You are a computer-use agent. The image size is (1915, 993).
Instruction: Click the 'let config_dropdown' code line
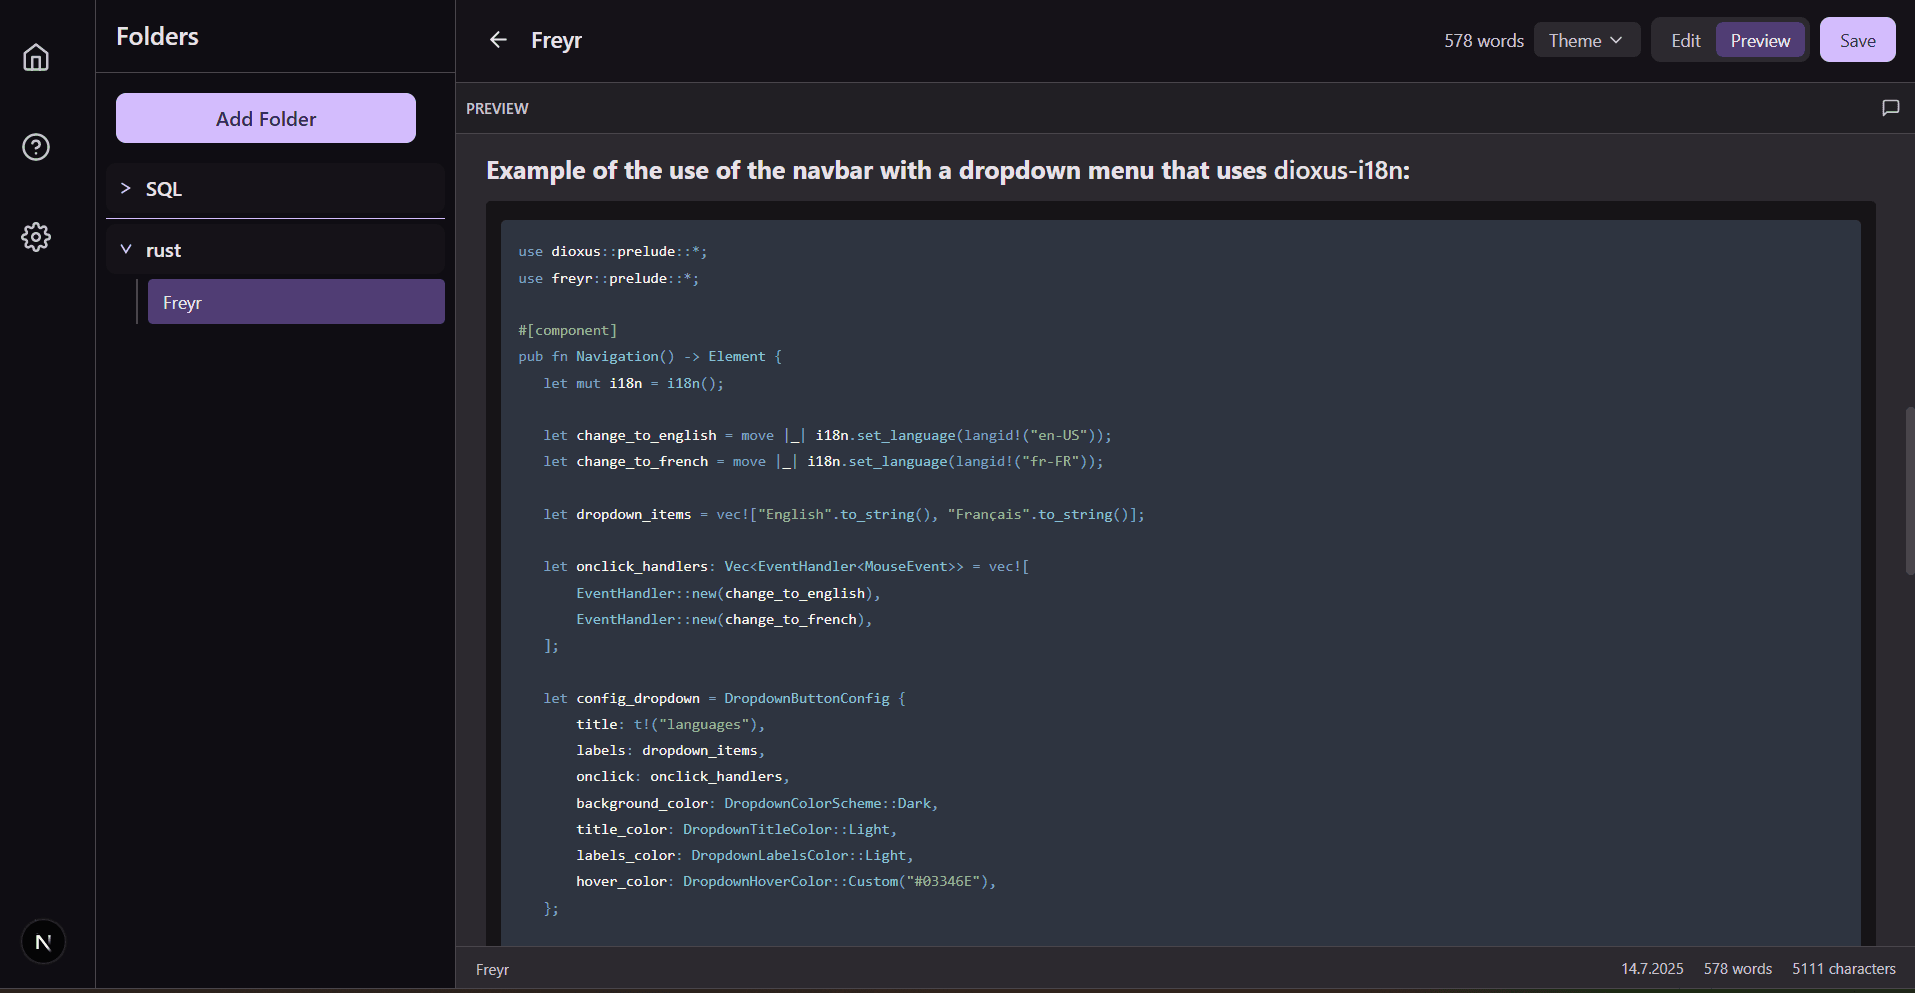(x=724, y=698)
